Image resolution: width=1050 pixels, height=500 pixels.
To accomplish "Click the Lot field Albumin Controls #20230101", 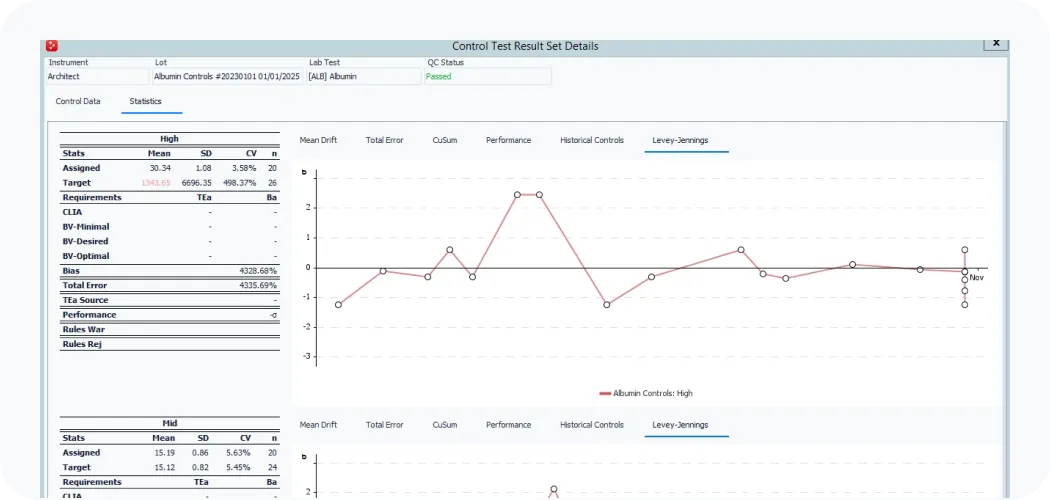I will (227, 76).
